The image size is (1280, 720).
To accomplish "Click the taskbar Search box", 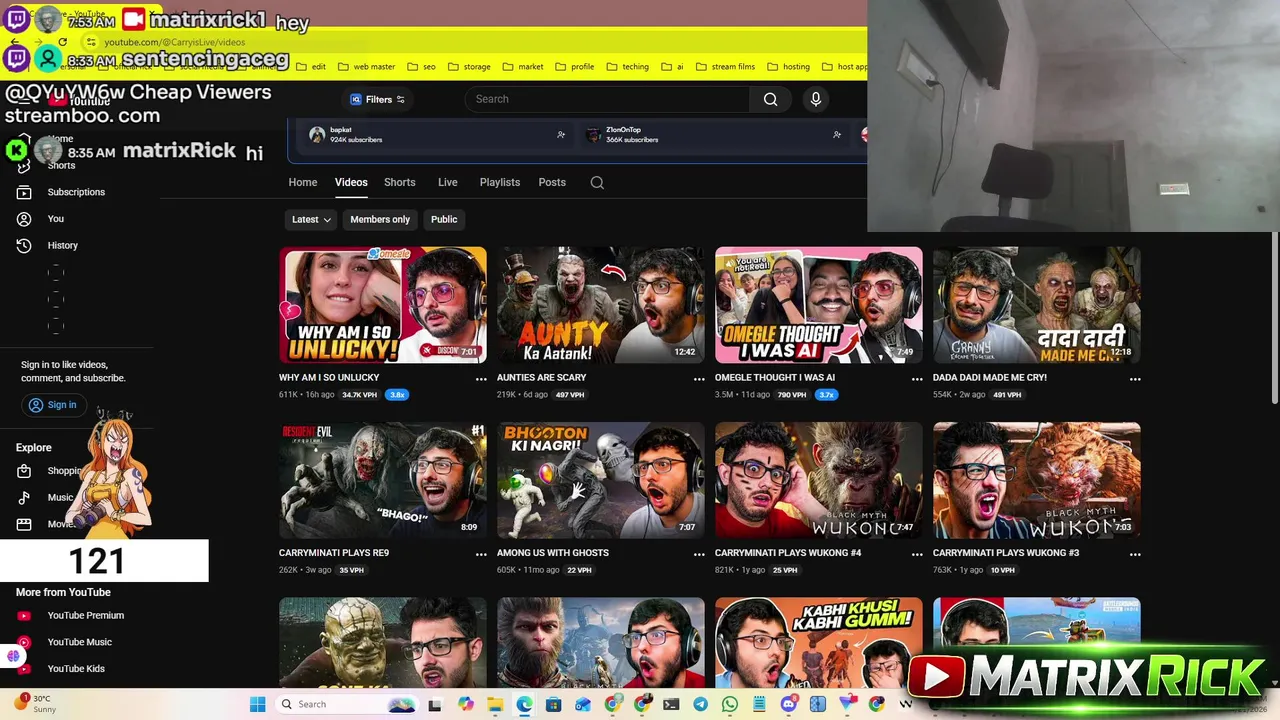I will tap(346, 704).
